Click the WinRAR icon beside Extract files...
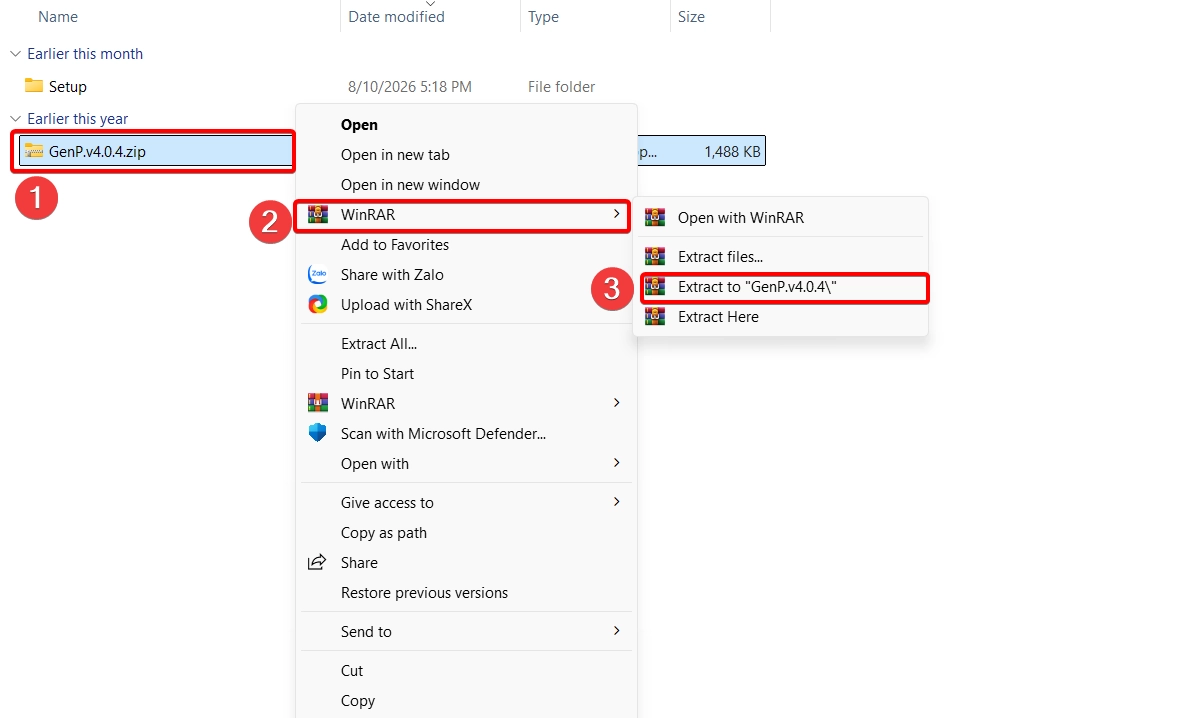Screen dimensions: 1202x718 tap(655, 257)
